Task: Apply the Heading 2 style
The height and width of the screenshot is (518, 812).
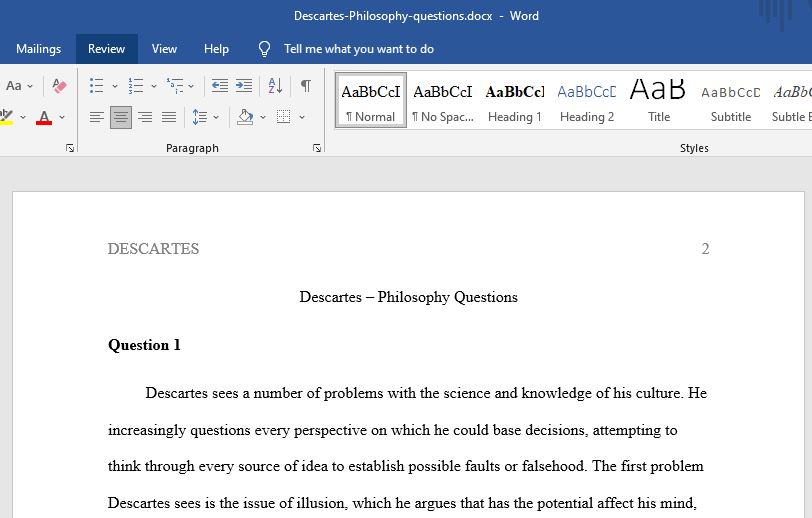Action: point(587,100)
